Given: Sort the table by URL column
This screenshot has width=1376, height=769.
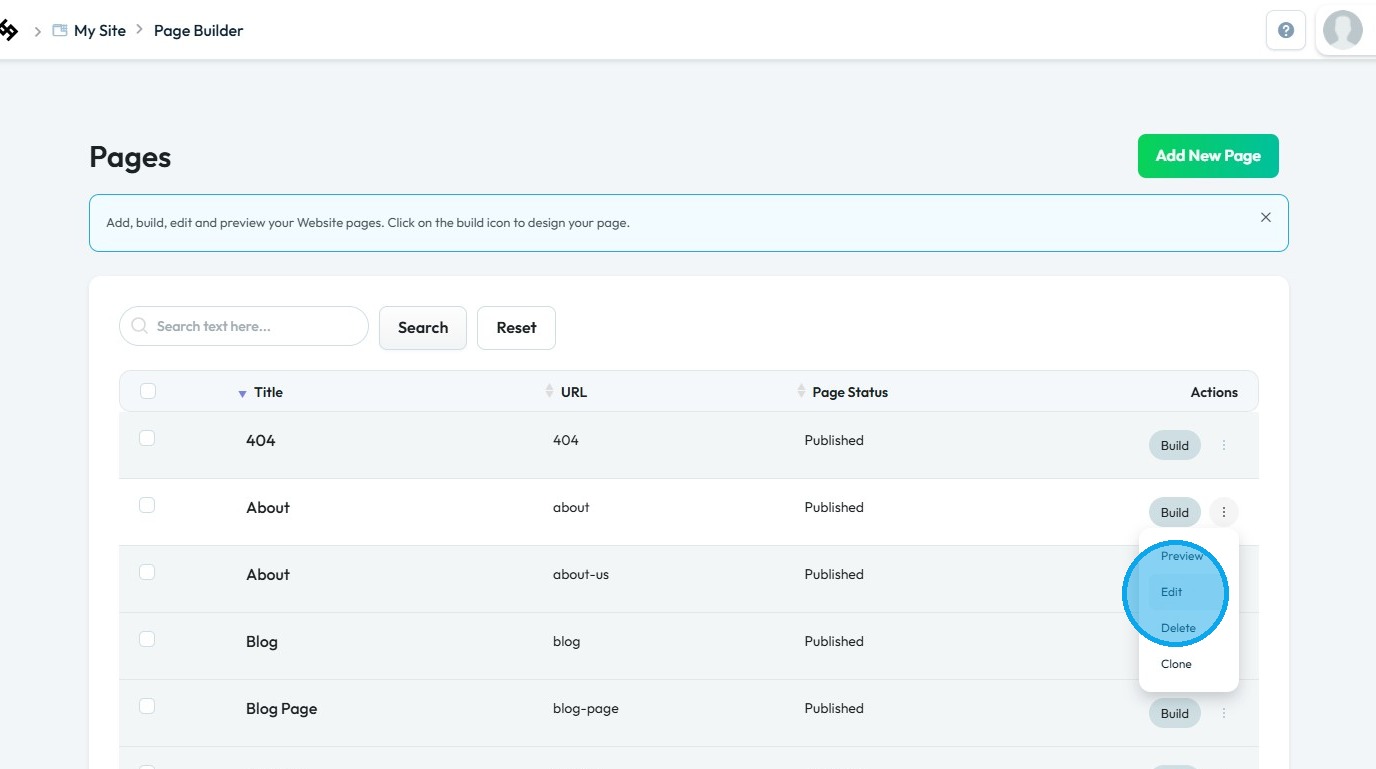Looking at the screenshot, I should click(549, 391).
